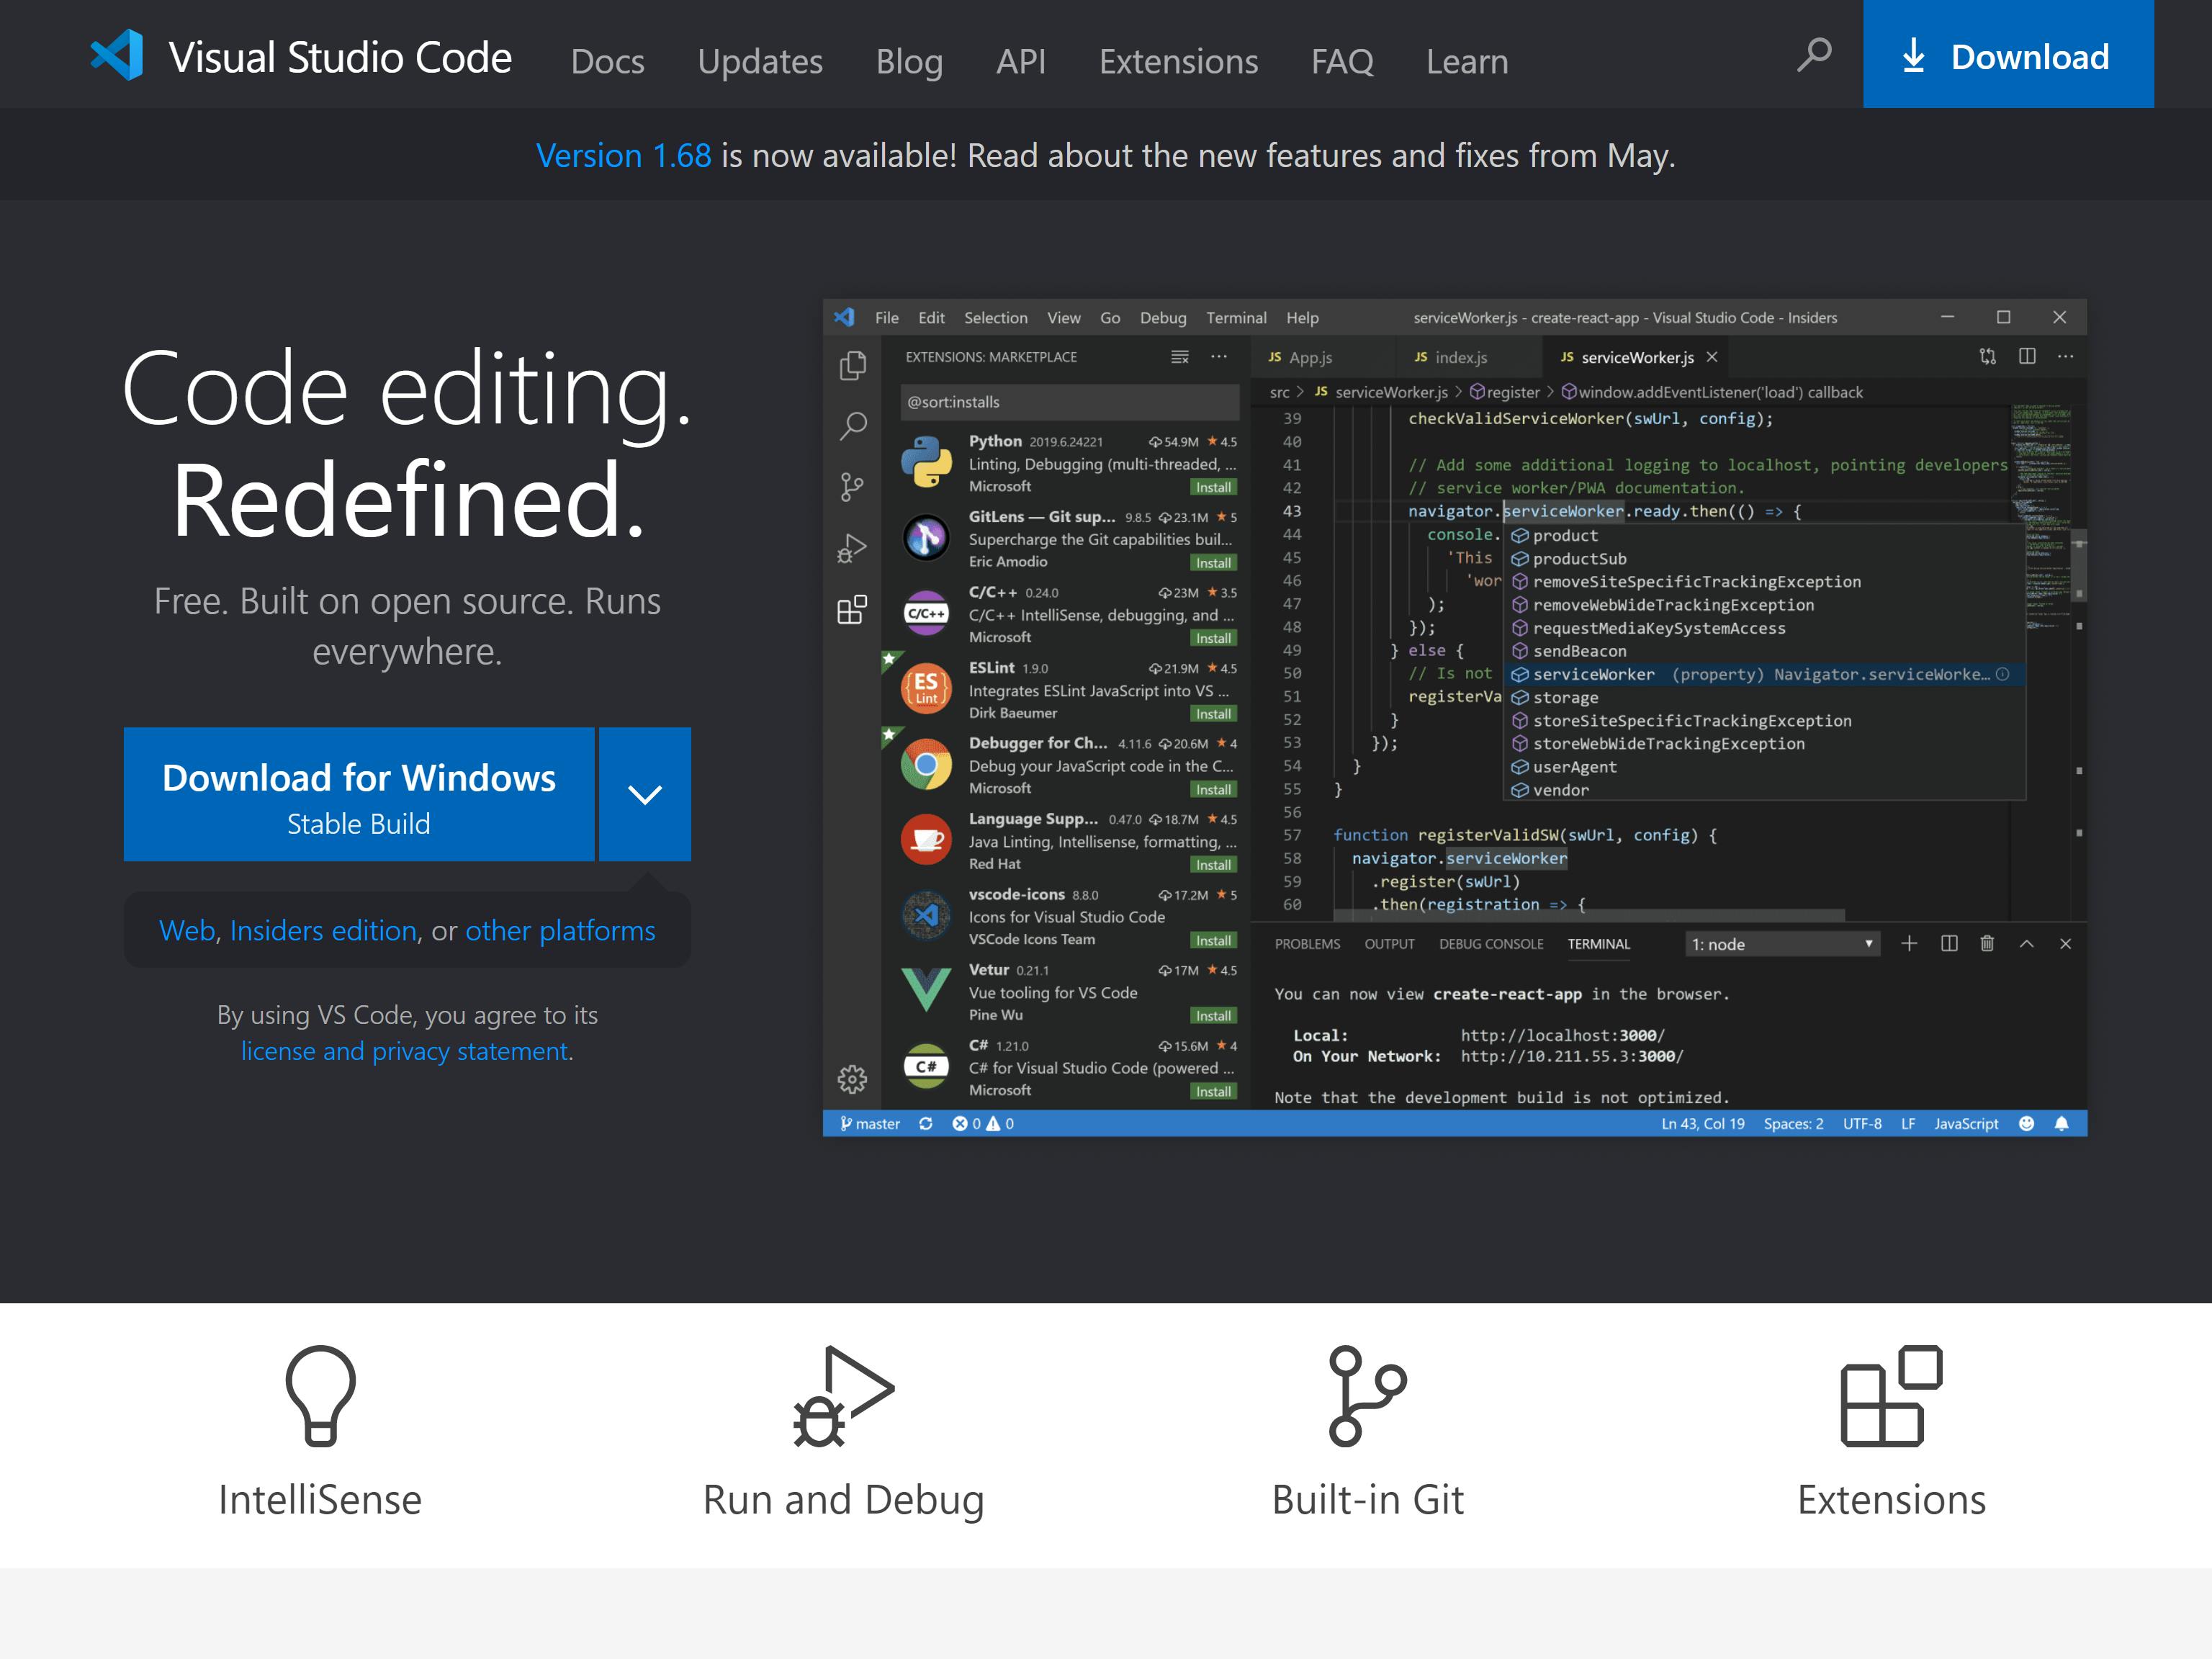The height and width of the screenshot is (1659, 2212).
Task: Open the Version 1.68 release link
Action: click(x=623, y=156)
